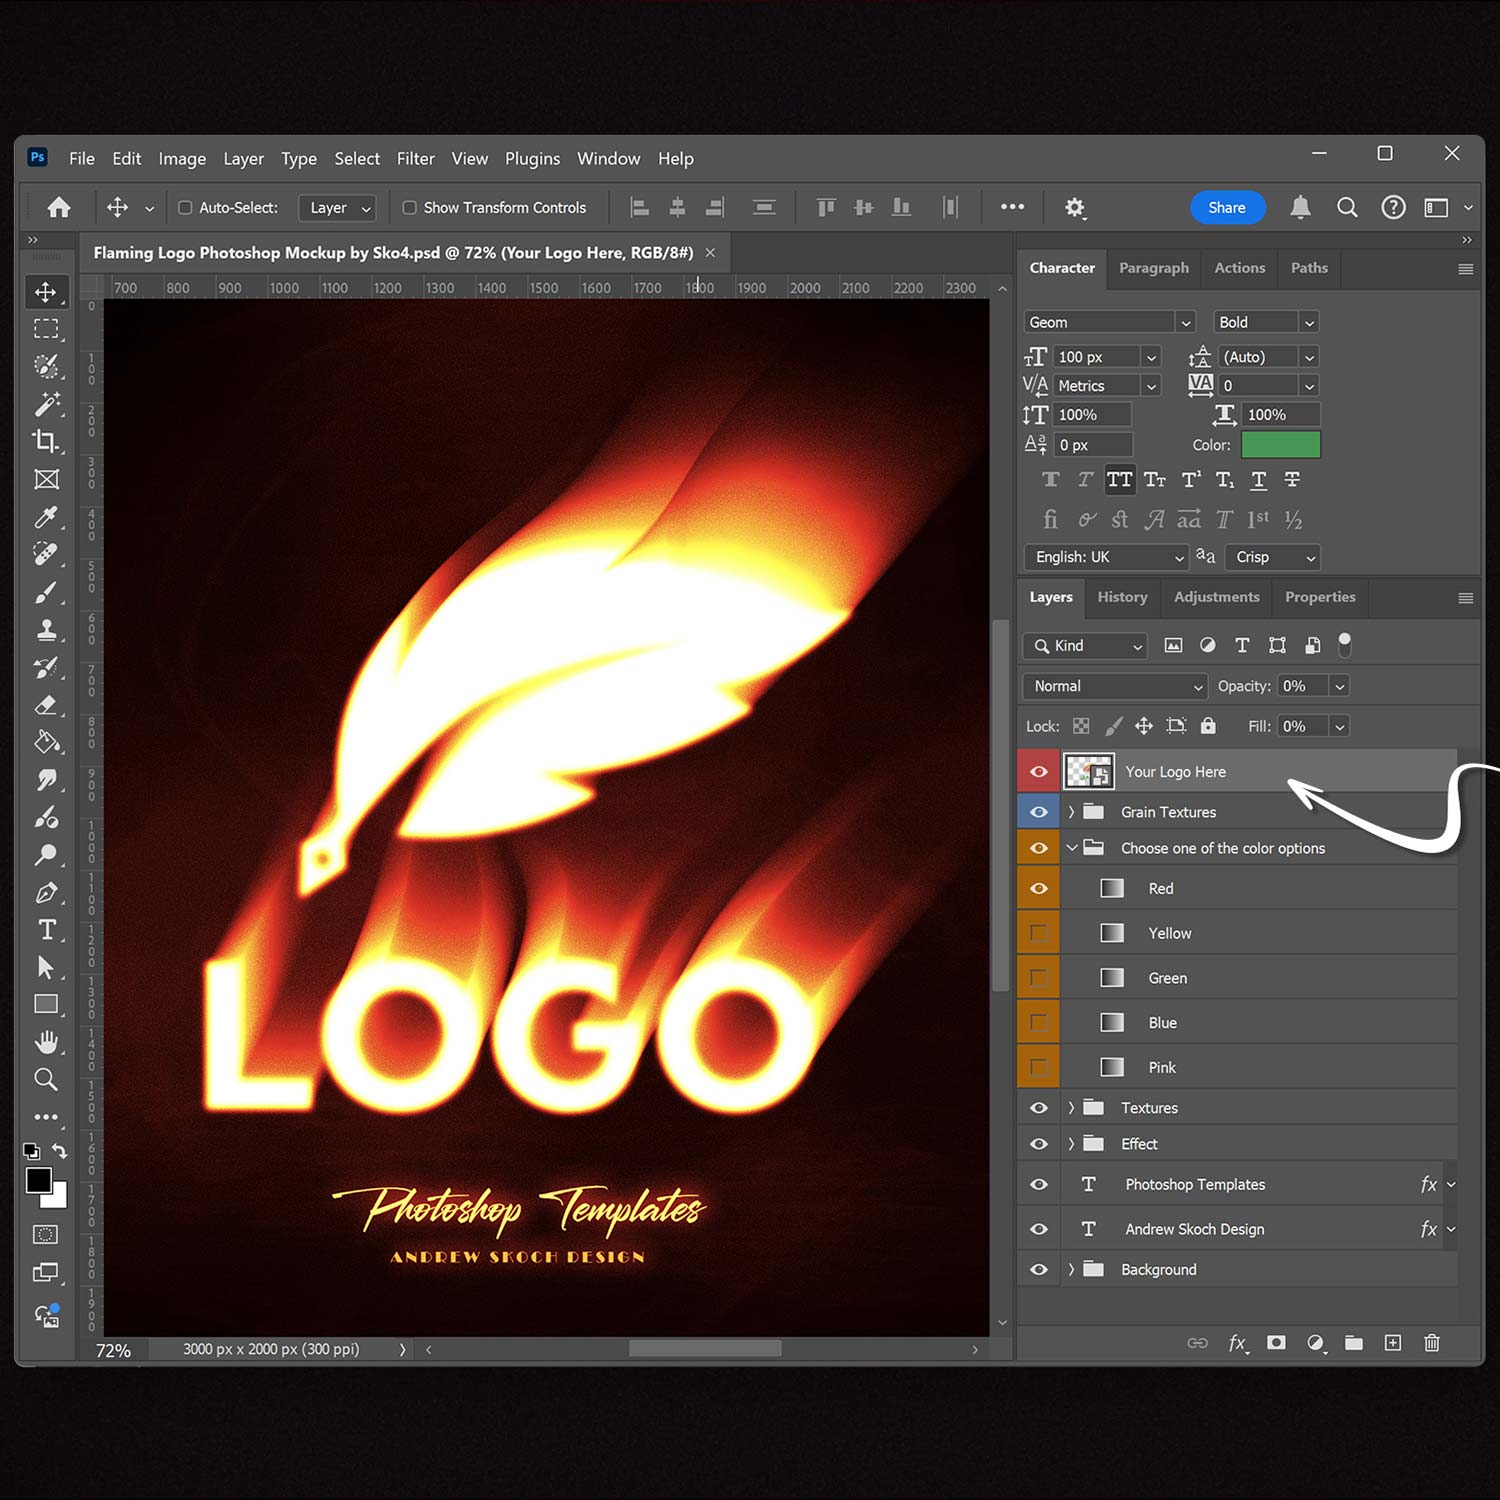Expand the Background group
This screenshot has height=1500, width=1500.
[x=1071, y=1269]
